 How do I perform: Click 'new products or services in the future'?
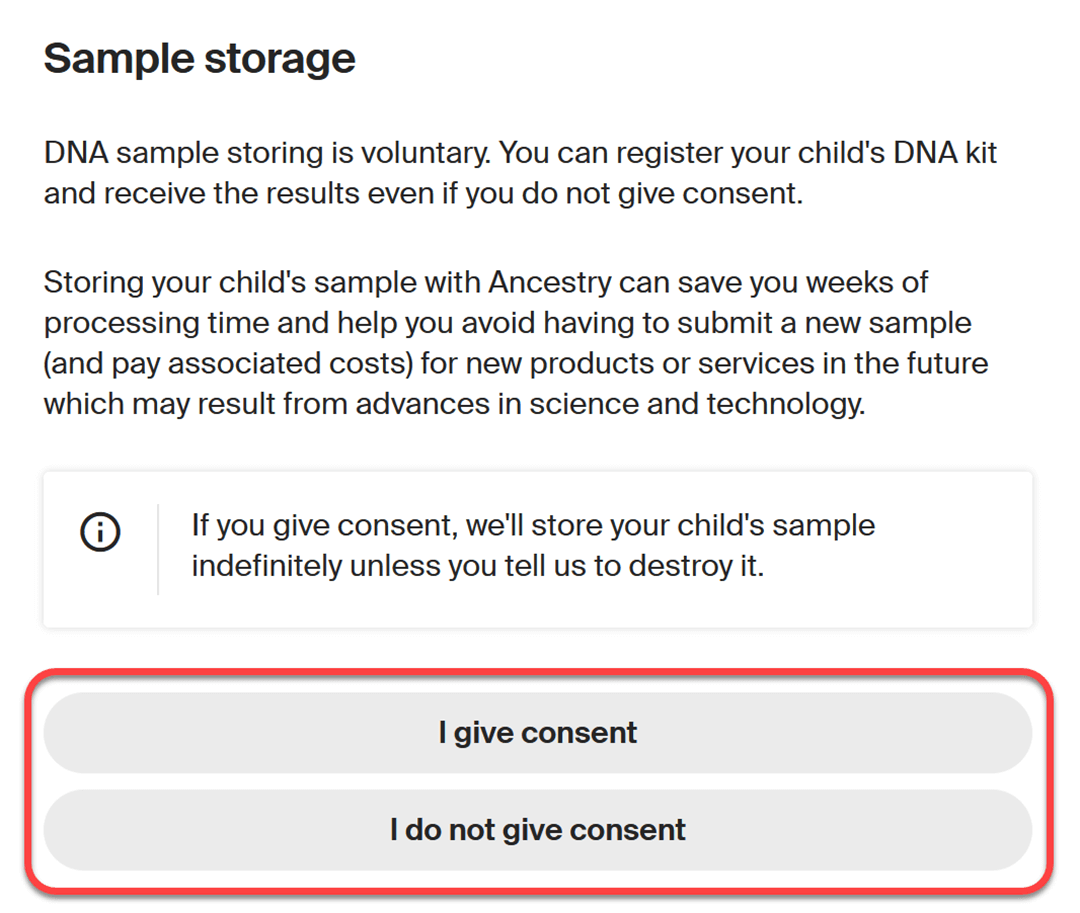758,363
